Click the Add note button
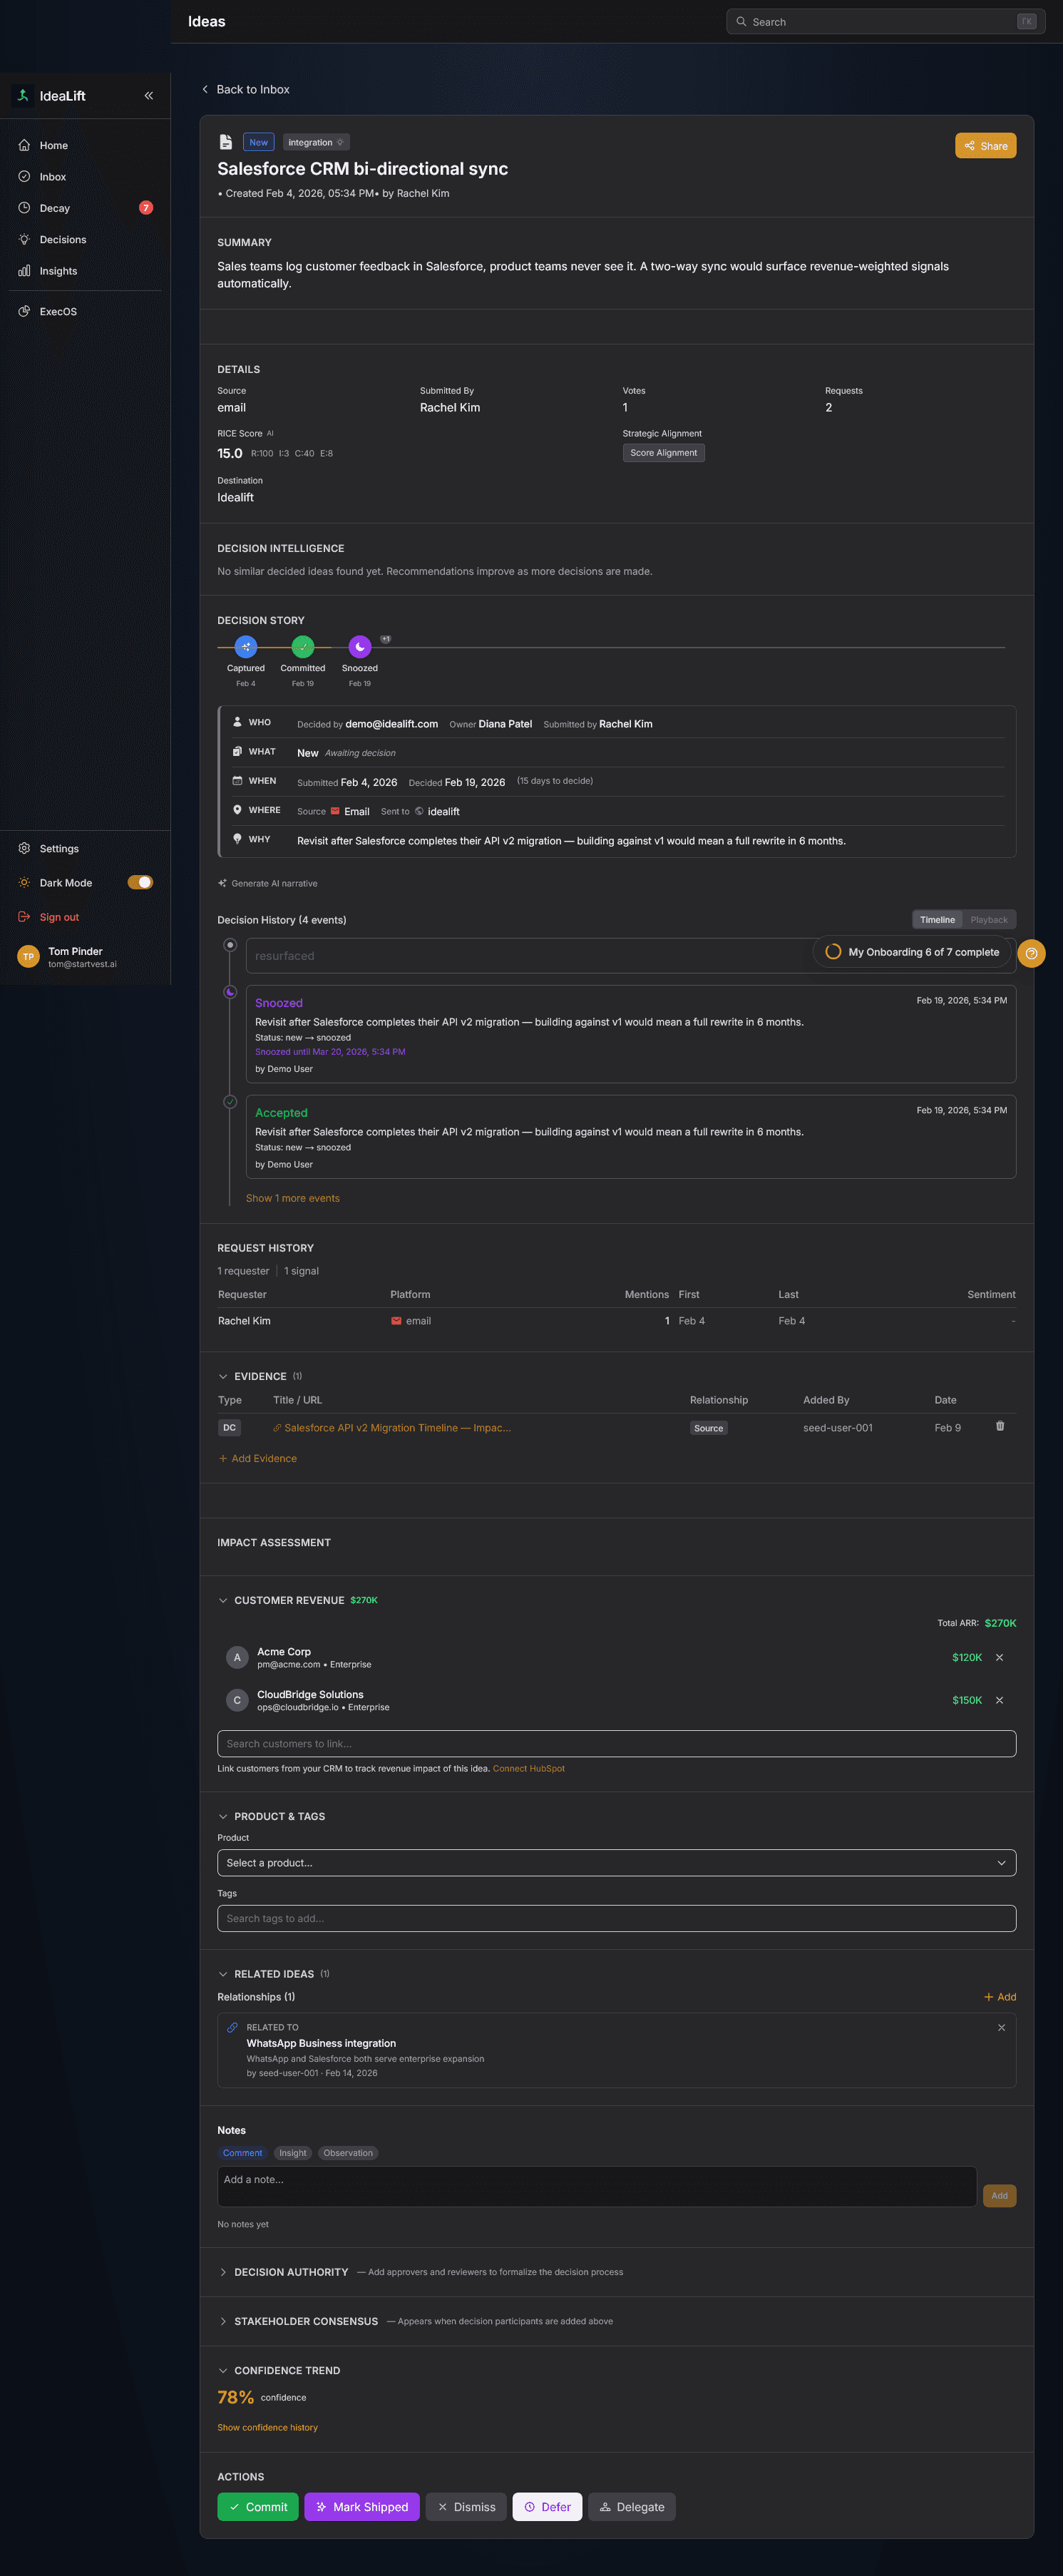This screenshot has width=1063, height=2576. 999,2196
